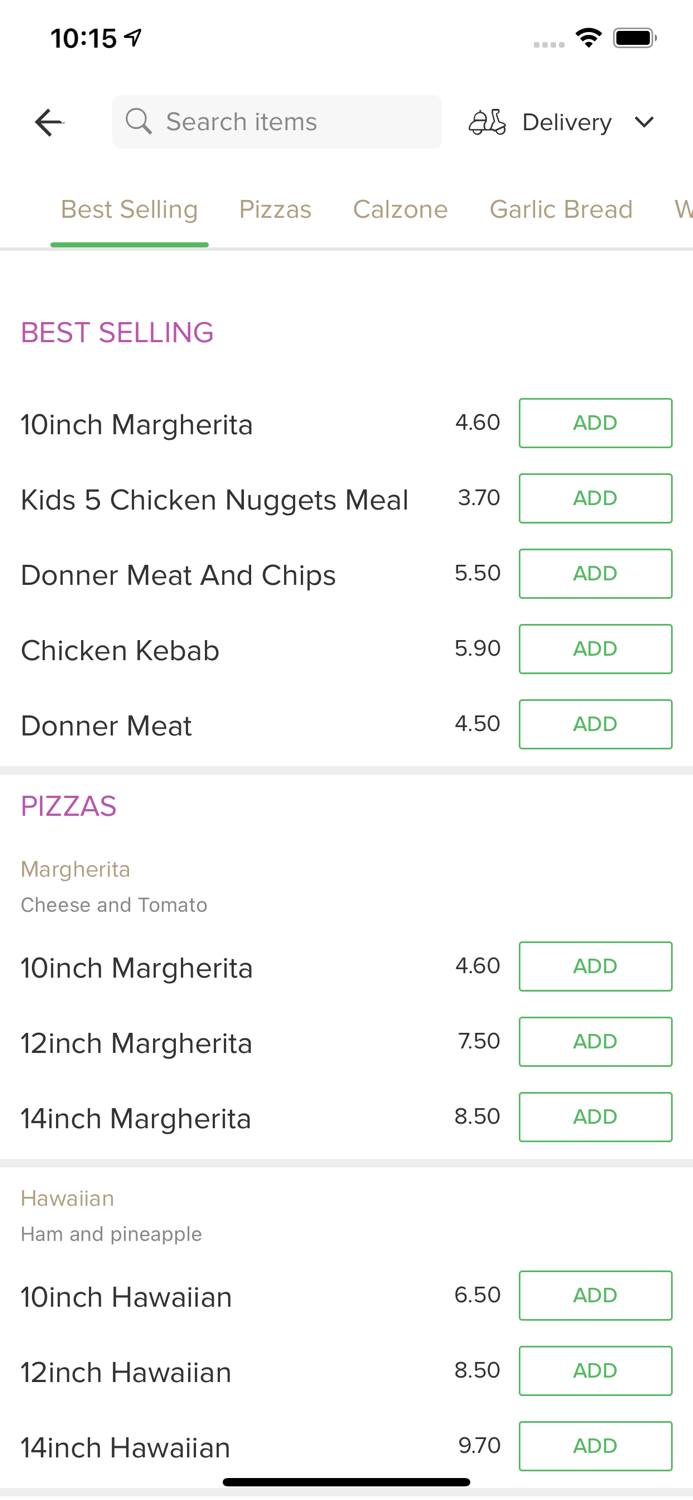
Task: Add the 12inch Hawaiian pizza
Action: coord(595,1371)
